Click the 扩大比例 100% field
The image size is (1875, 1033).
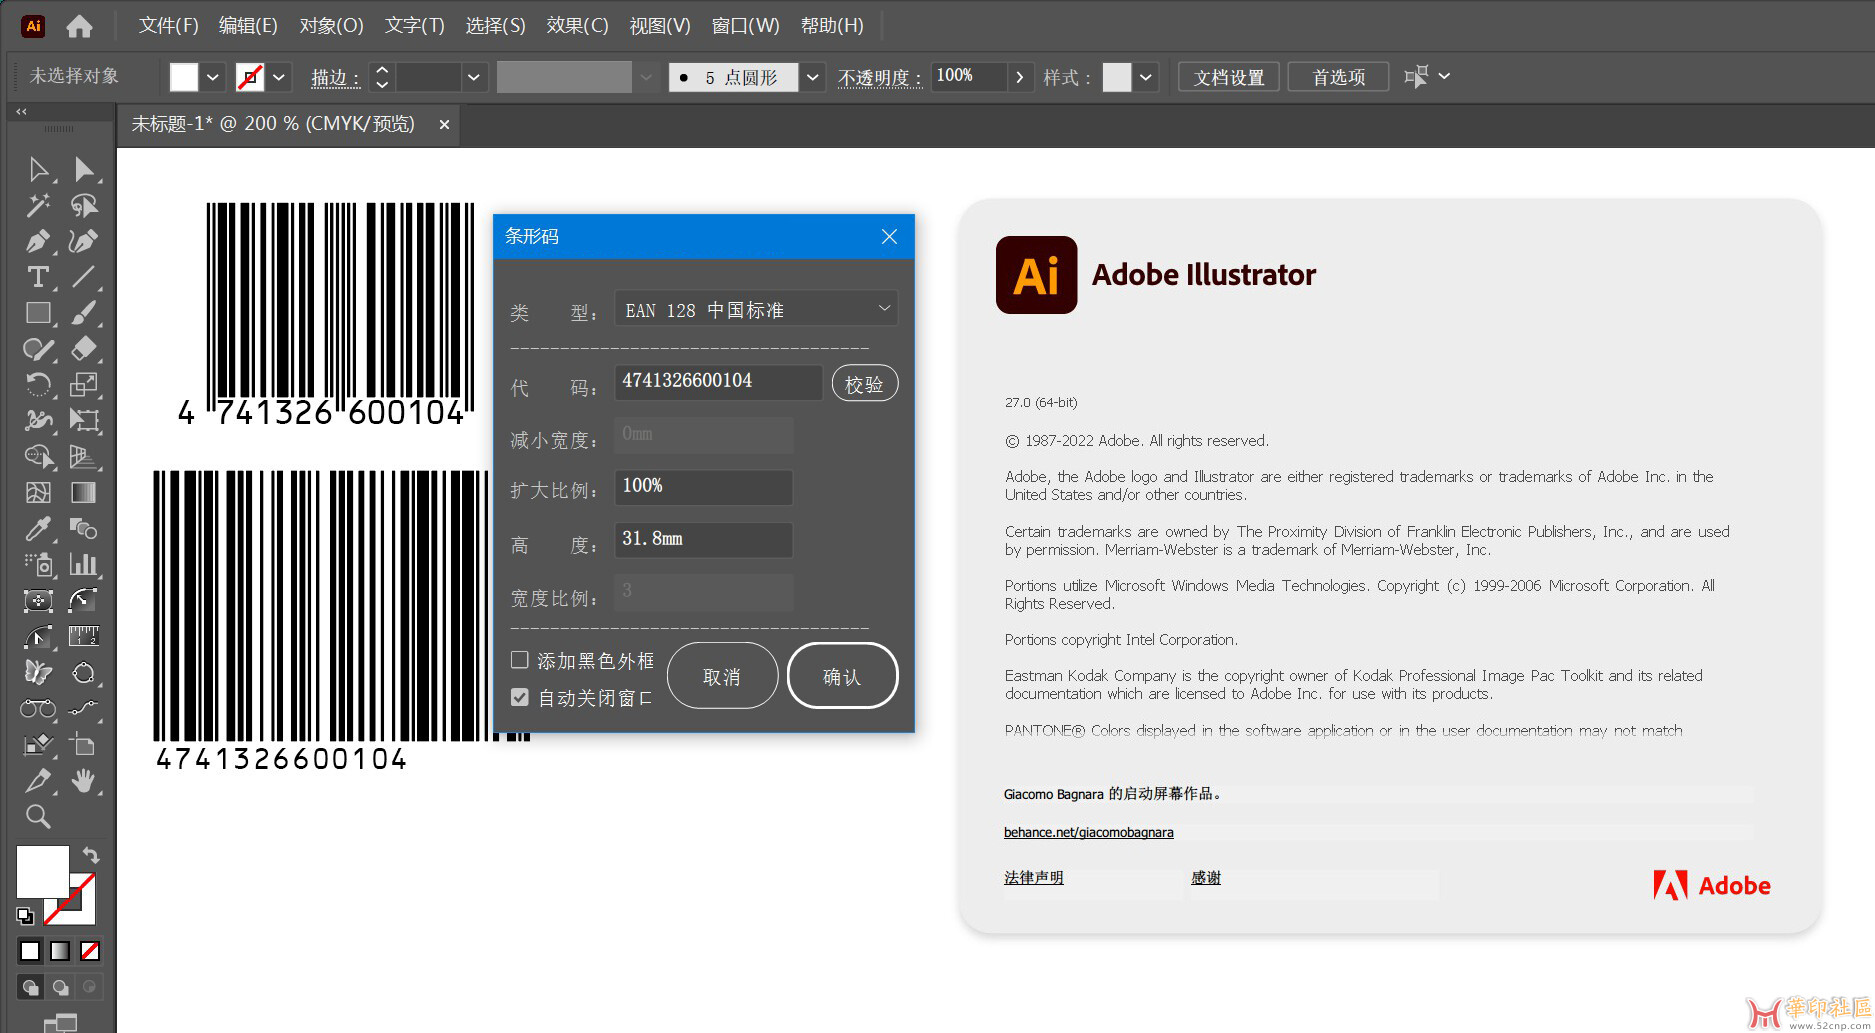coord(703,486)
